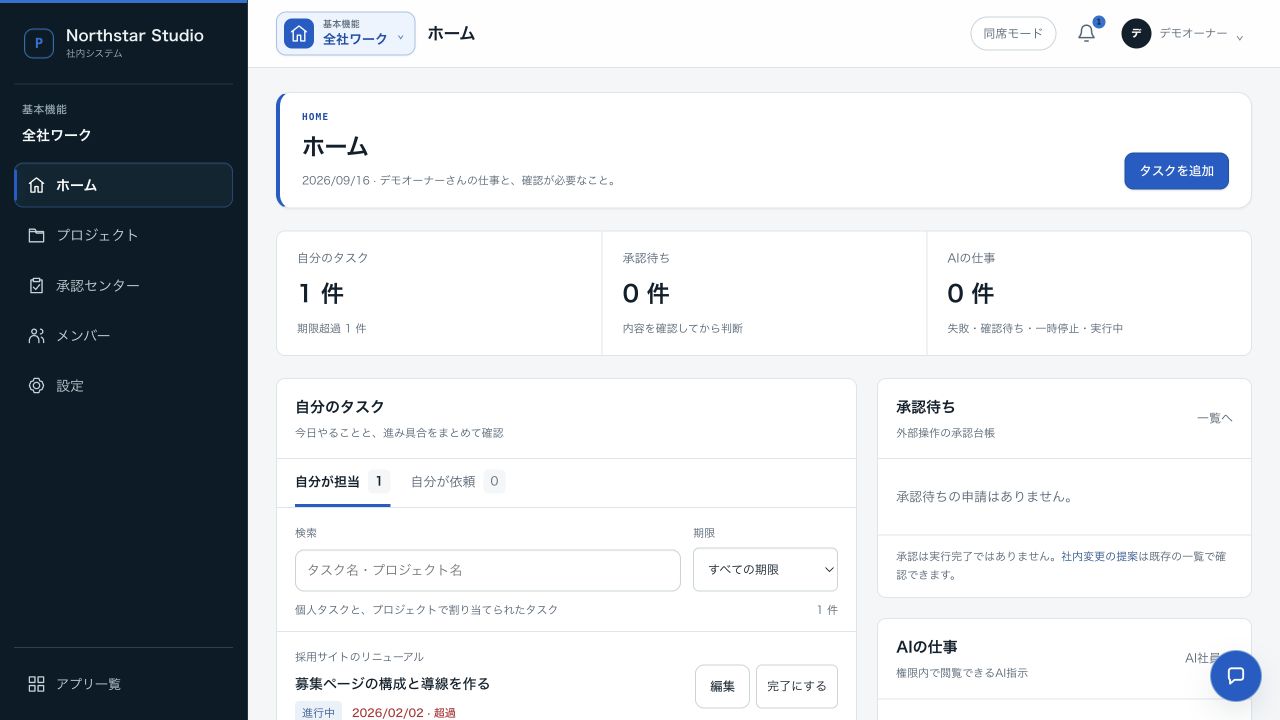Click the プロジェクト folder icon
This screenshot has width=1280, height=720.
(37, 235)
